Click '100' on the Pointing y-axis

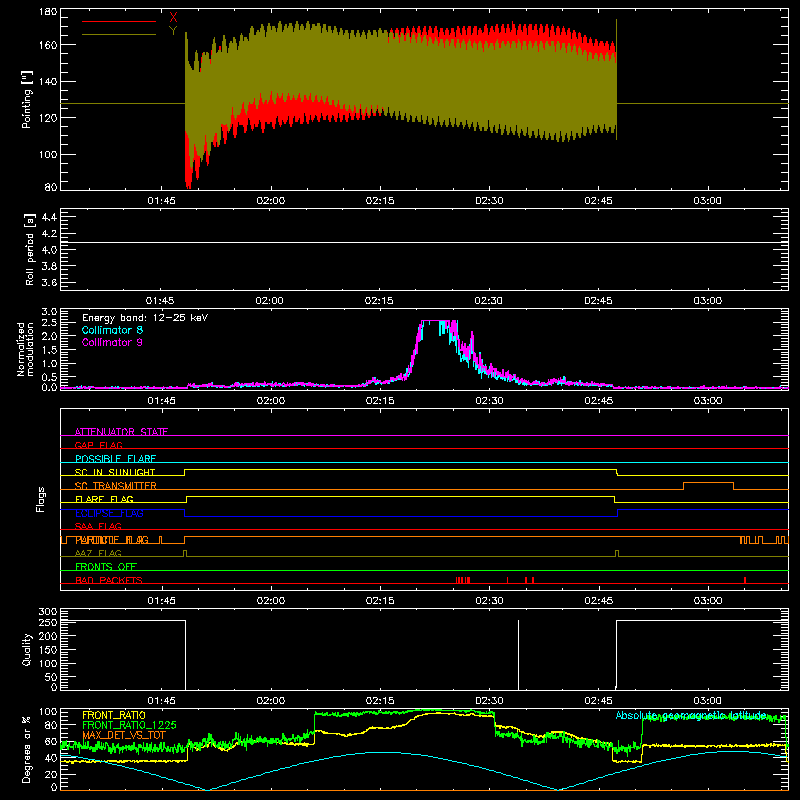point(48,154)
